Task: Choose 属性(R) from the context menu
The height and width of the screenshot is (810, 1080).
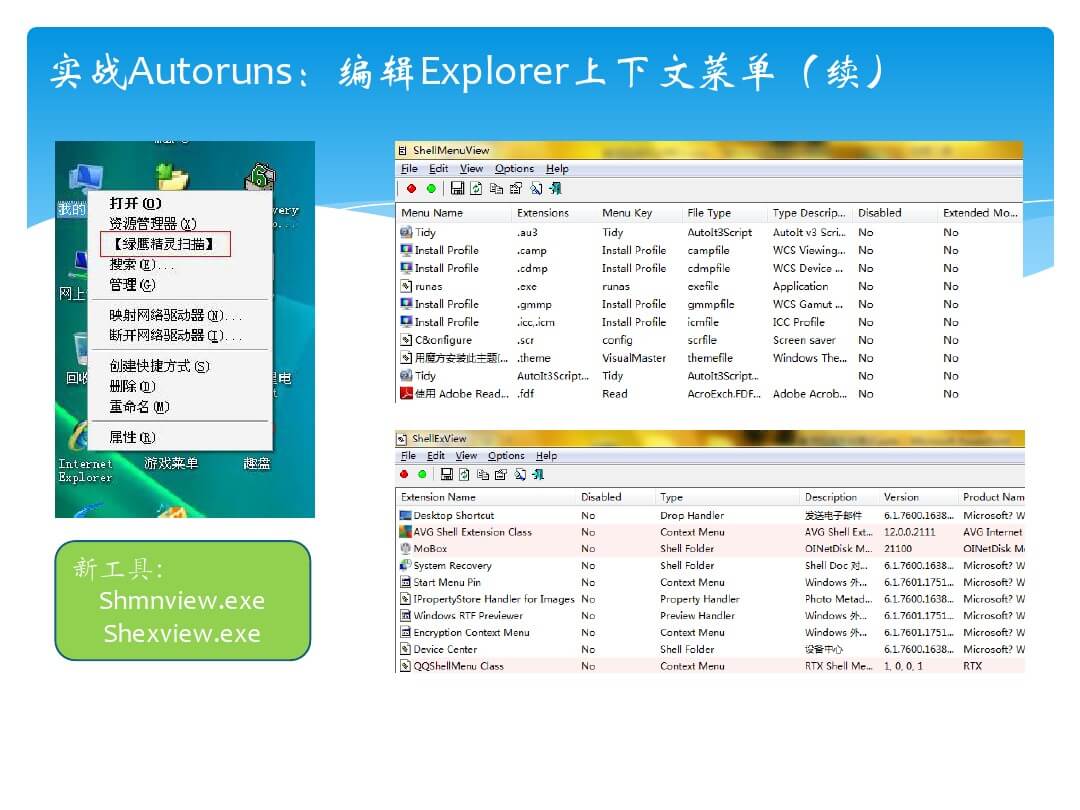Action: pyautogui.click(x=132, y=437)
